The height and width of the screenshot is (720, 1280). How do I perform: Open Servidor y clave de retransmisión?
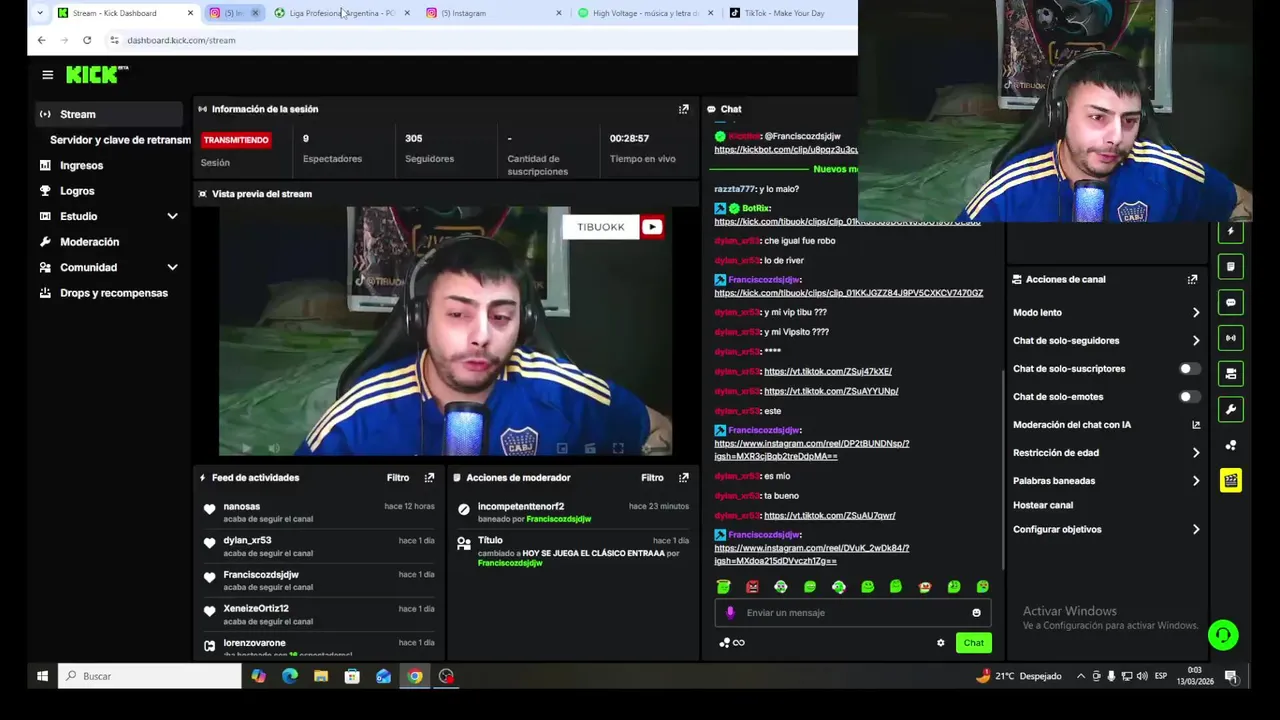(x=120, y=140)
